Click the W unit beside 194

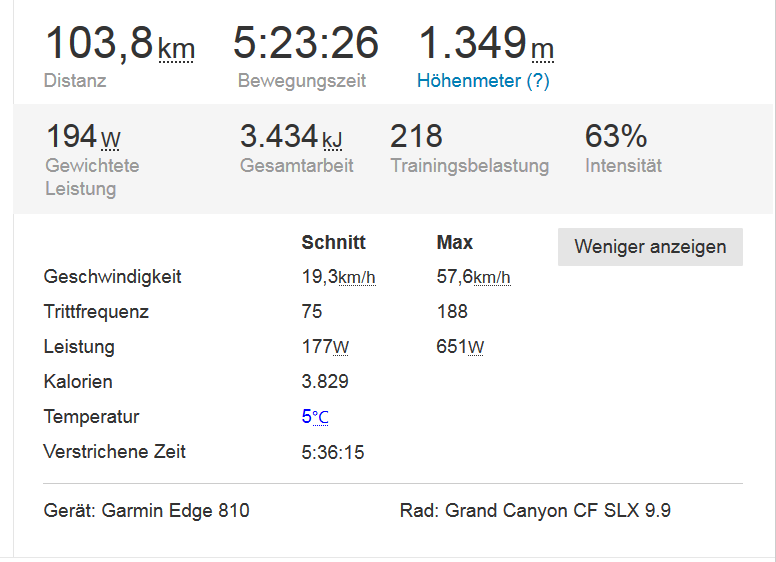click(110, 138)
